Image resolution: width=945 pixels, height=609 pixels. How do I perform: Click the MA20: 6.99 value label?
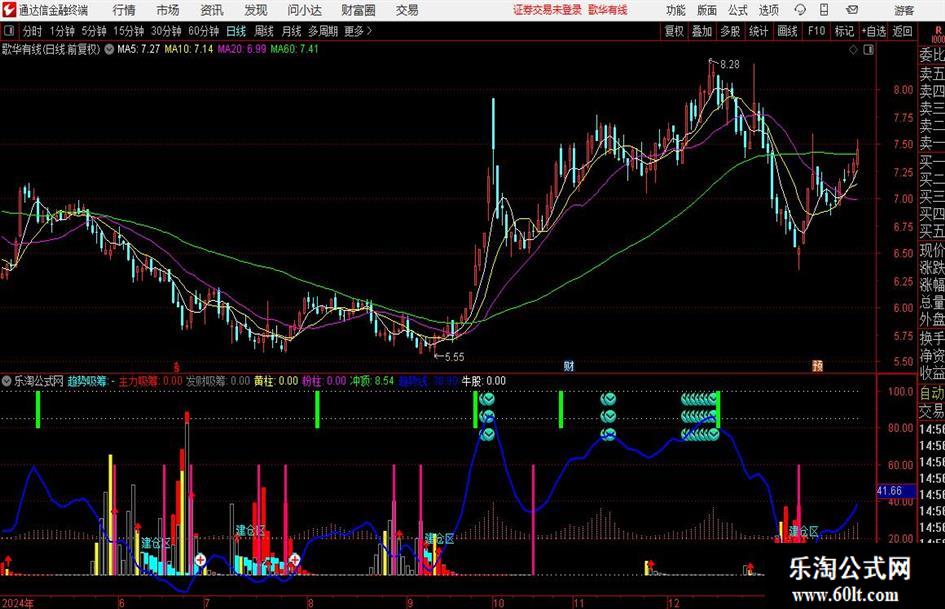242,49
